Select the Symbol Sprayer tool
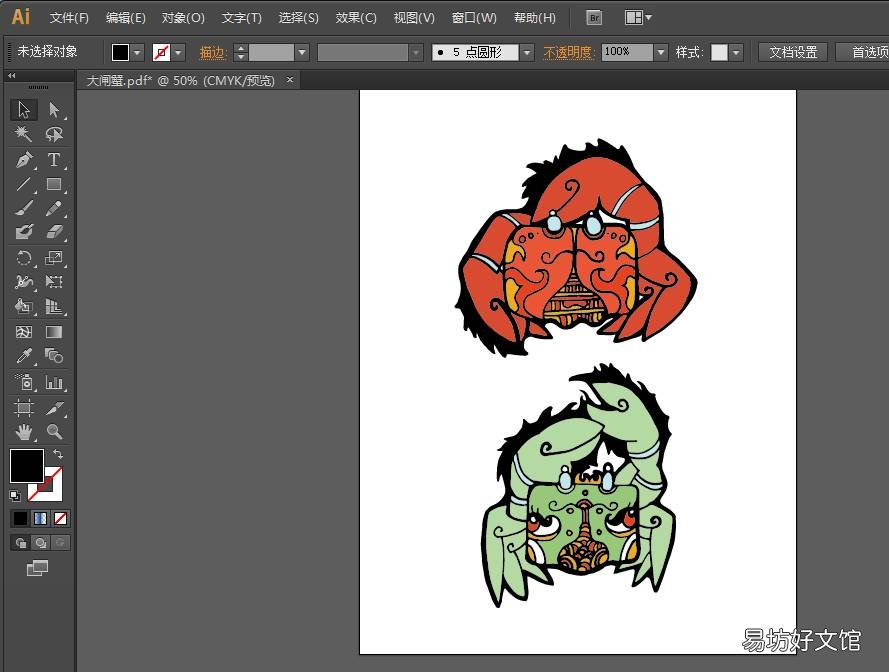This screenshot has width=889, height=672. [24, 382]
